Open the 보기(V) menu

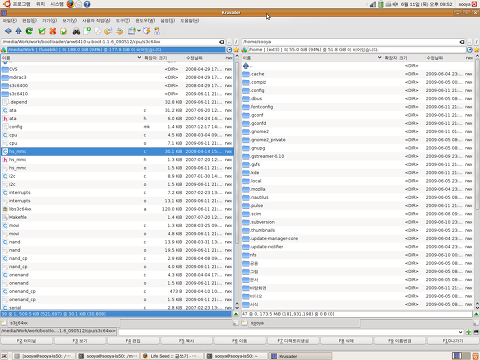tap(69, 21)
